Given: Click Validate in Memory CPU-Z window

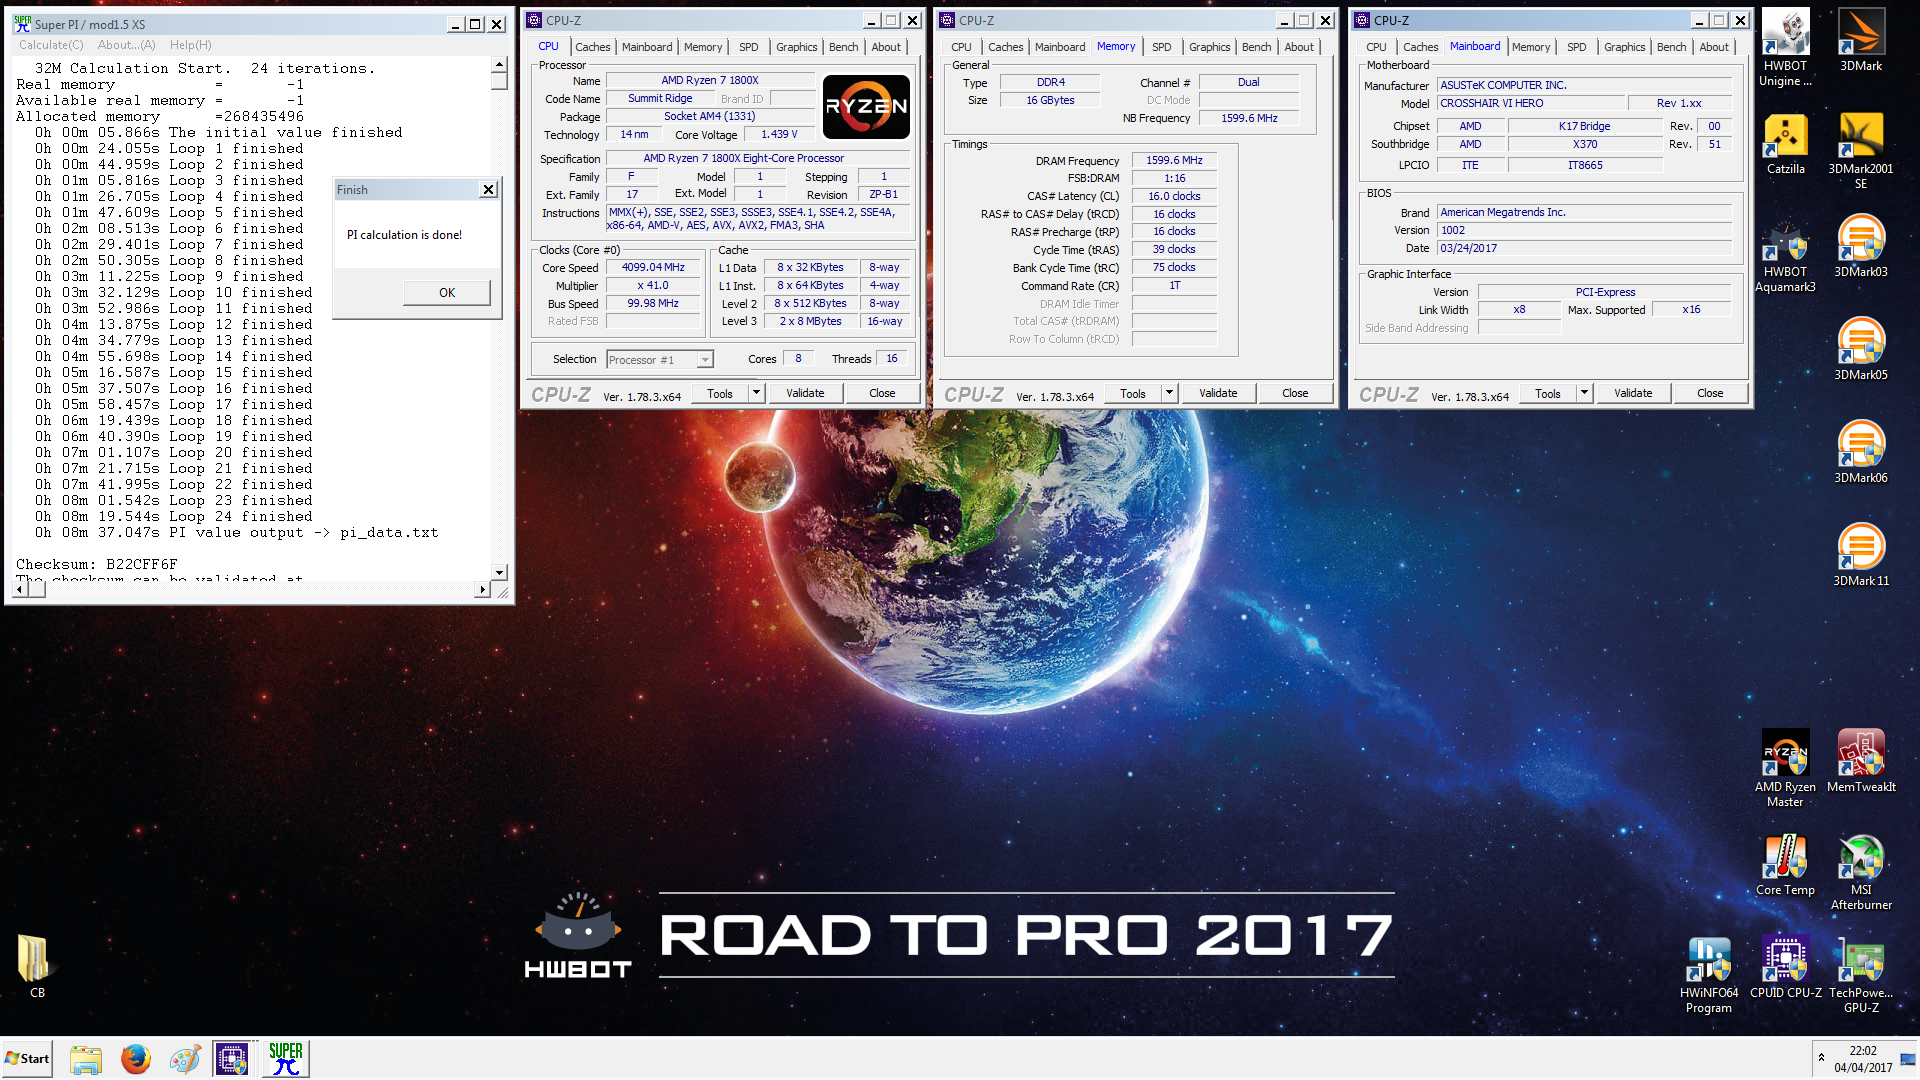Looking at the screenshot, I should [1218, 393].
